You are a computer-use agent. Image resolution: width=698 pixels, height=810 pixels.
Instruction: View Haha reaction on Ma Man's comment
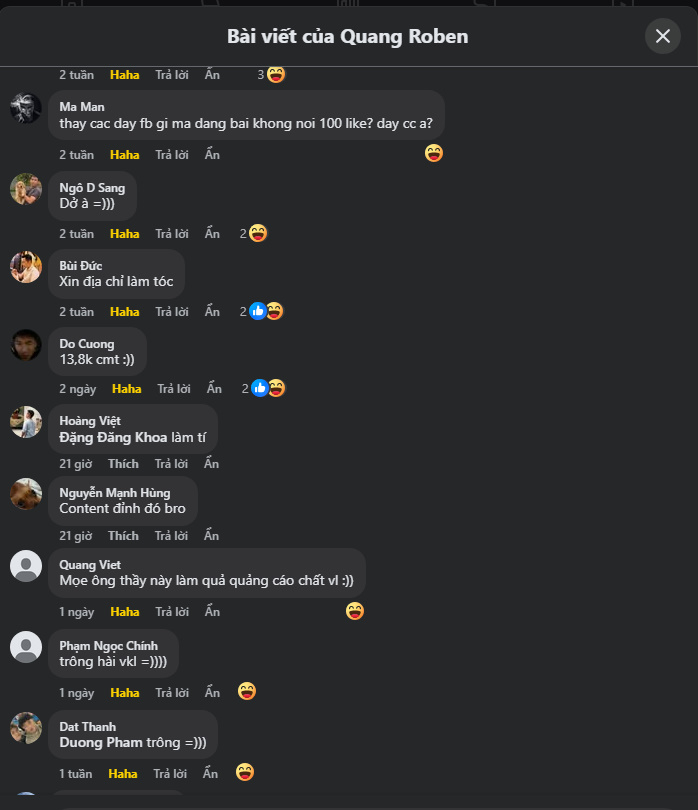pos(433,154)
